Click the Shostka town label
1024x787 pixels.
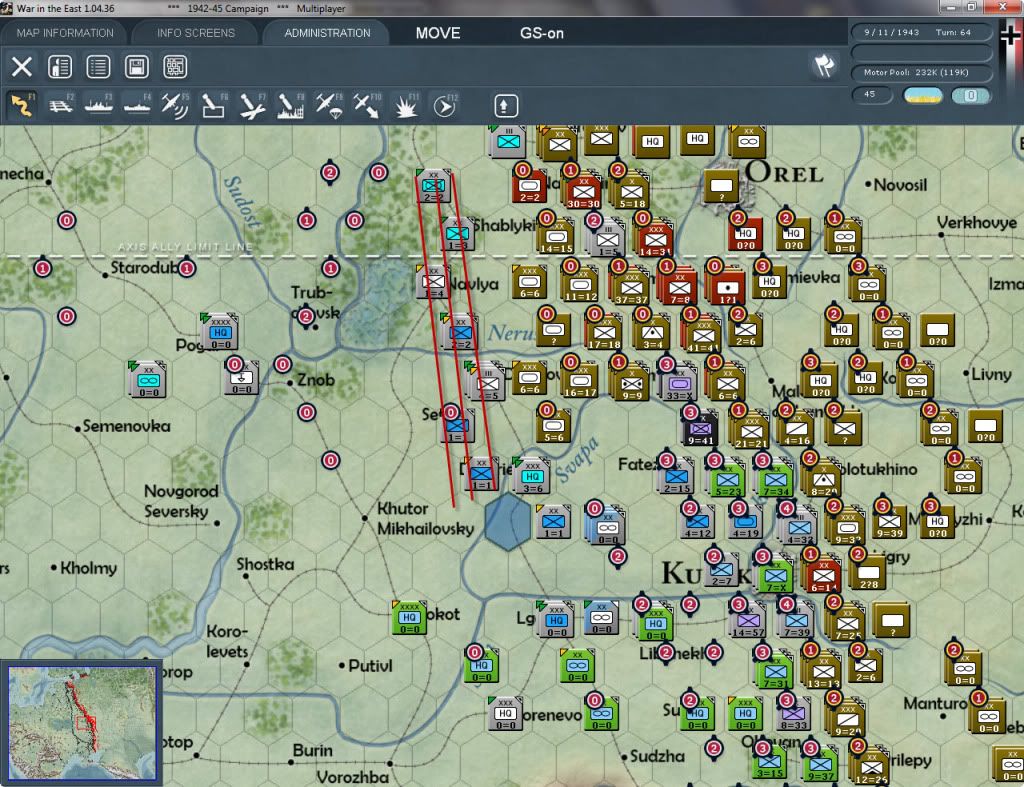tap(265, 564)
